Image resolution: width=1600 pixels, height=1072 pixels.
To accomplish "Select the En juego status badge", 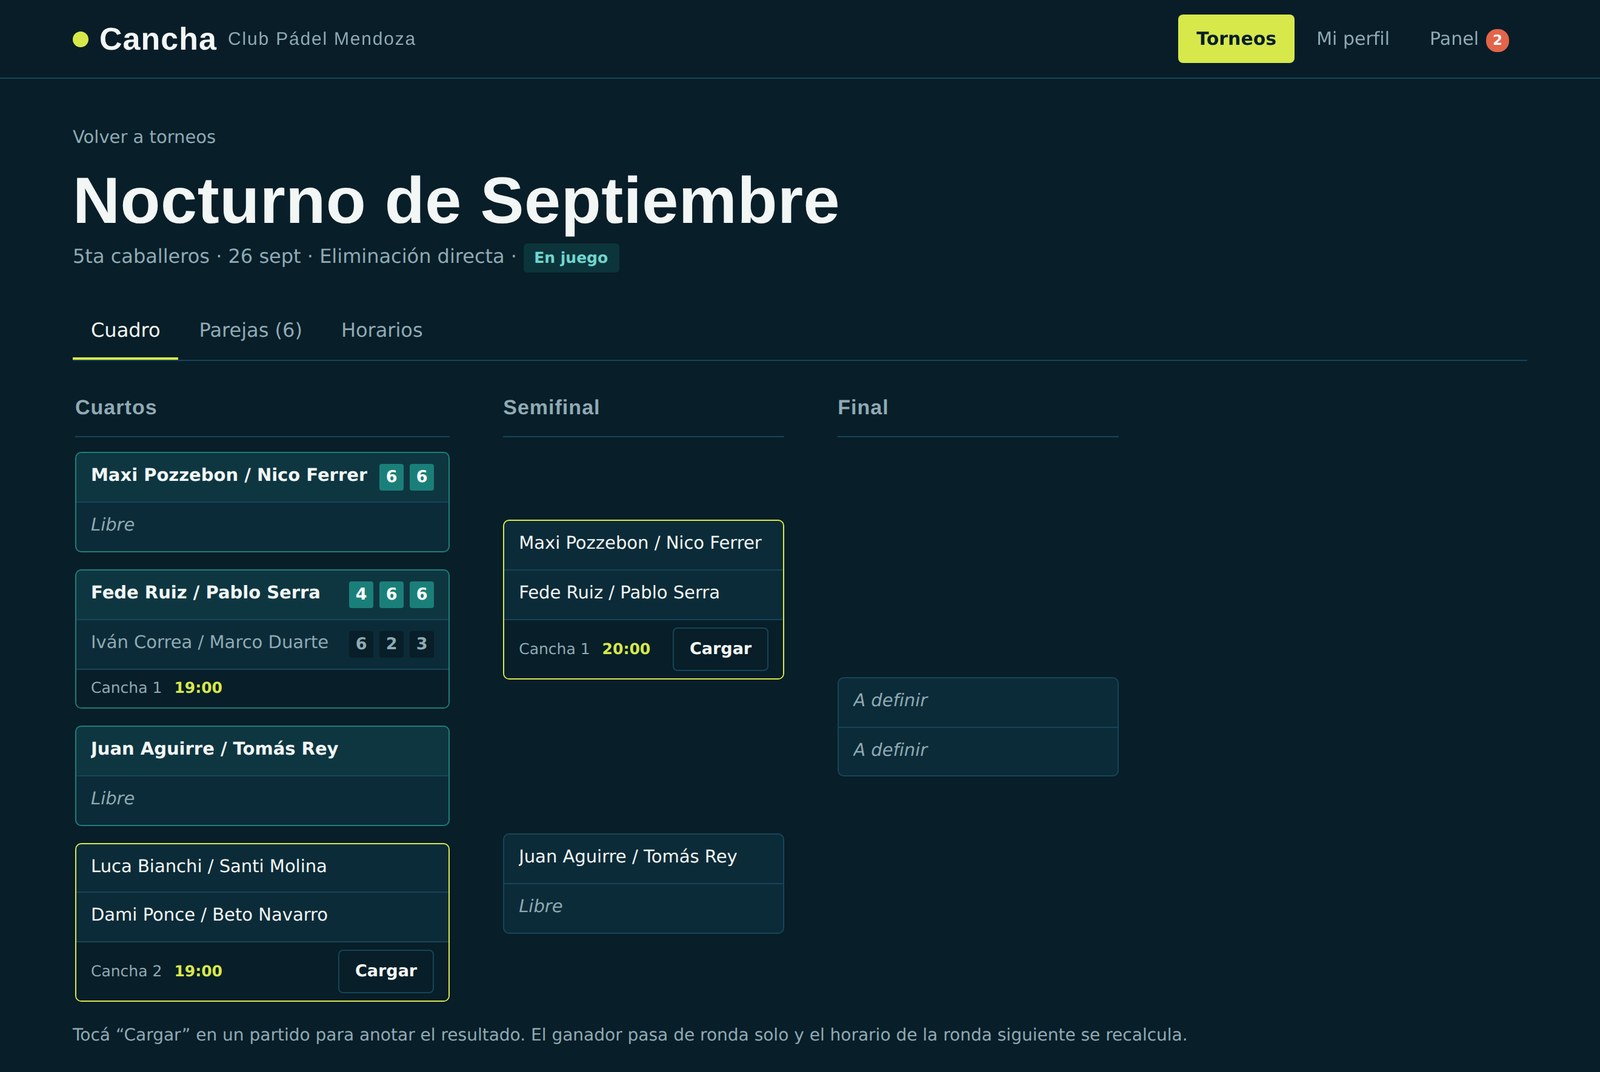I will [x=571, y=258].
